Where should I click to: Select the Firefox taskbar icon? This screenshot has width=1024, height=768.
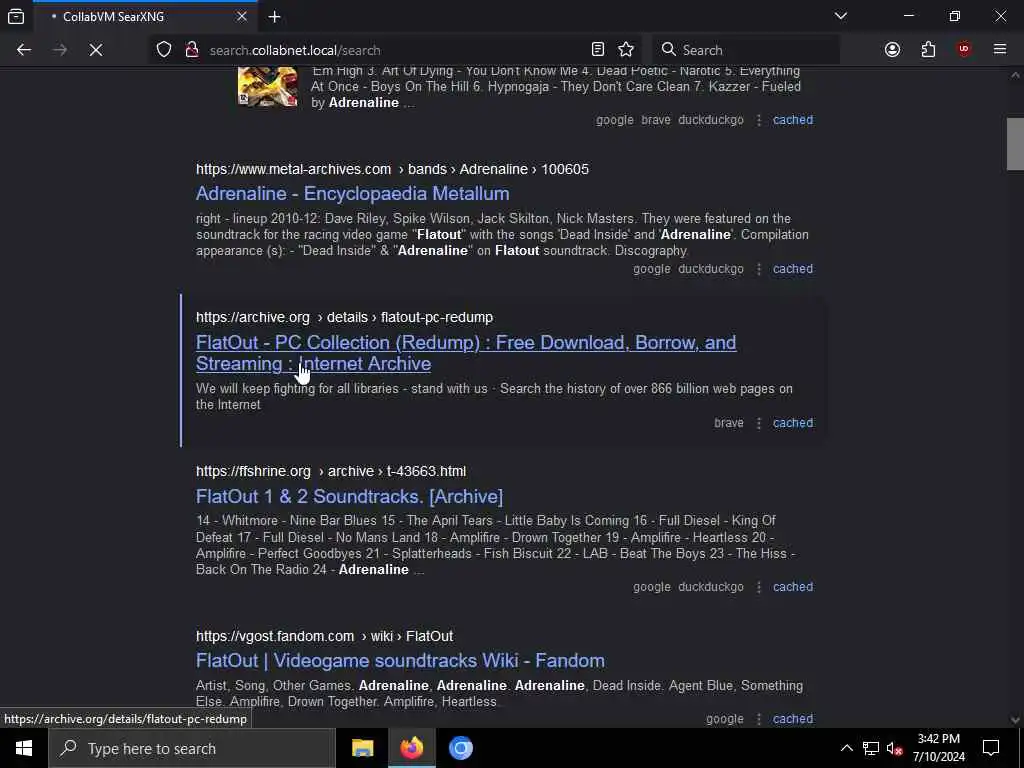point(411,748)
